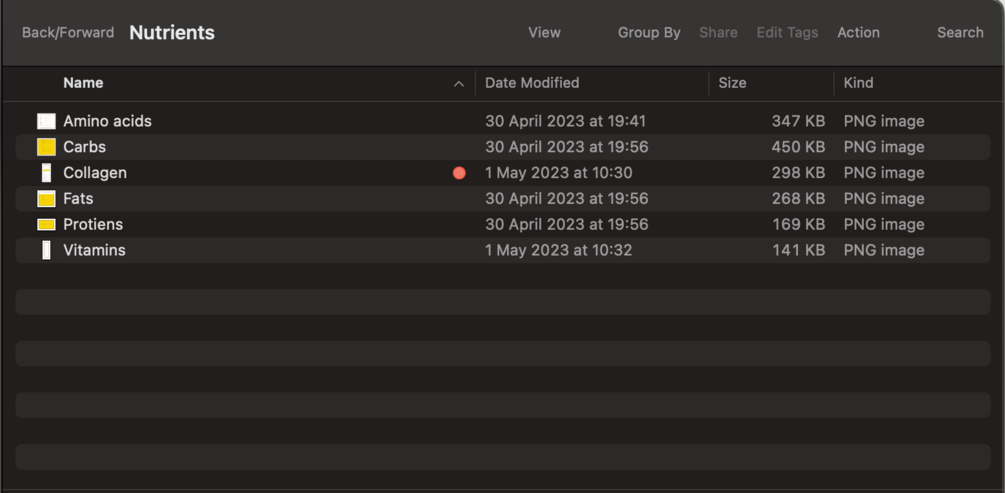This screenshot has height=493, width=1005.
Task: Open Search in the toolbar
Action: pyautogui.click(x=960, y=33)
